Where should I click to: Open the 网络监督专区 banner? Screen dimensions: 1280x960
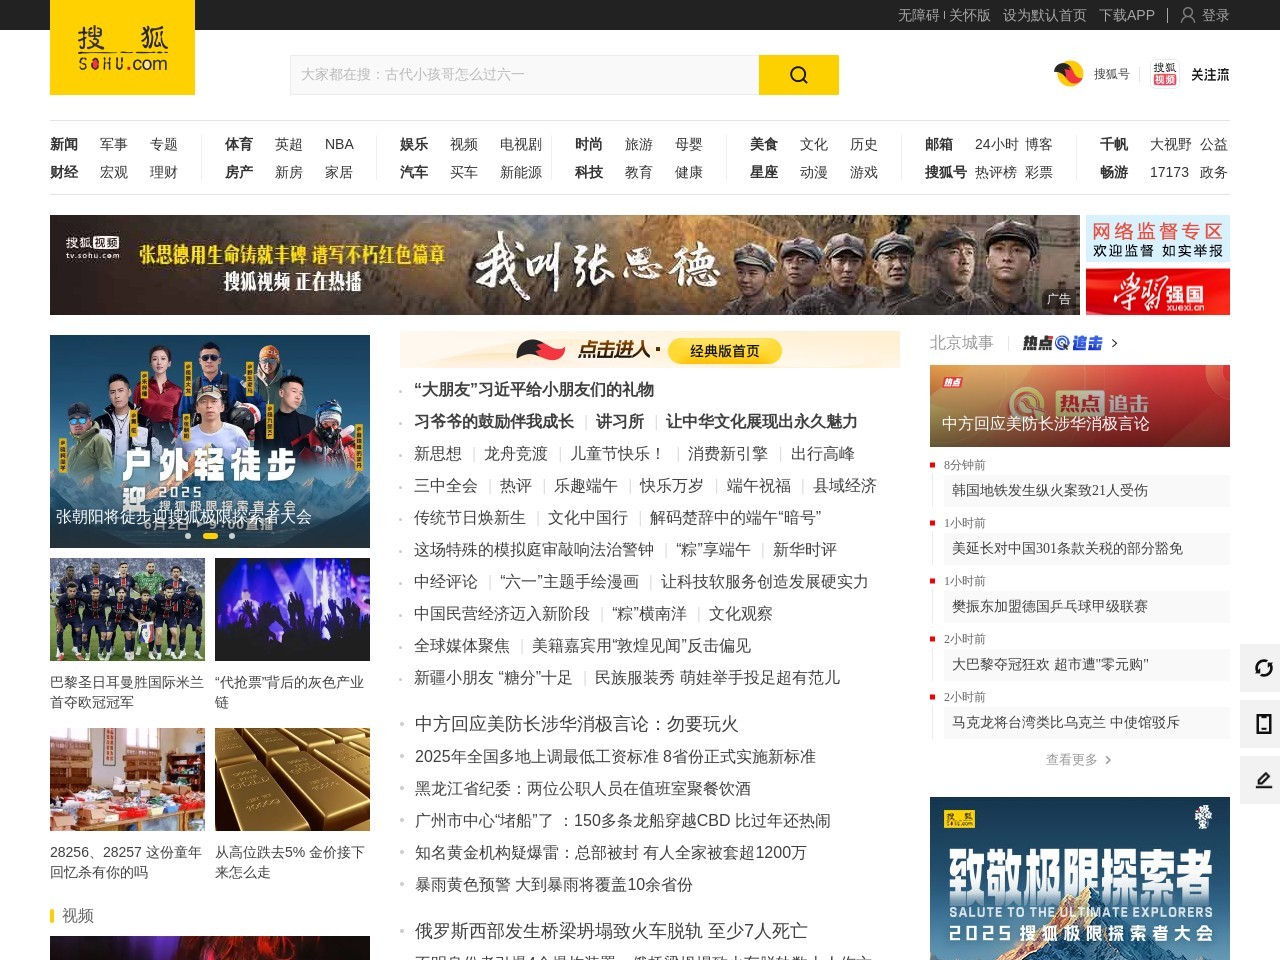click(x=1158, y=239)
